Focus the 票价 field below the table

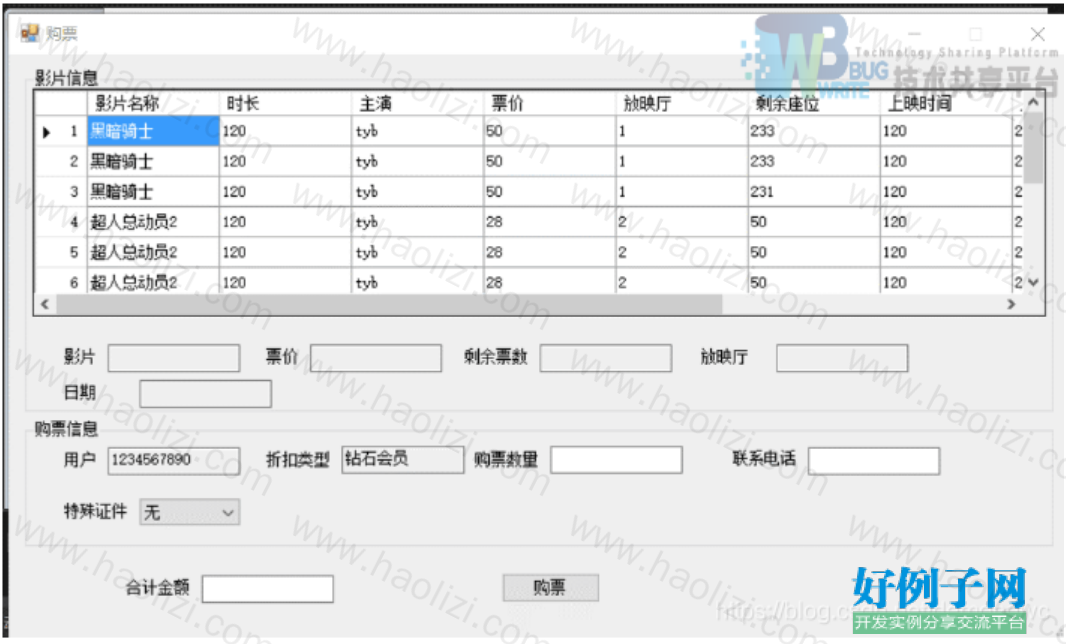click(376, 358)
